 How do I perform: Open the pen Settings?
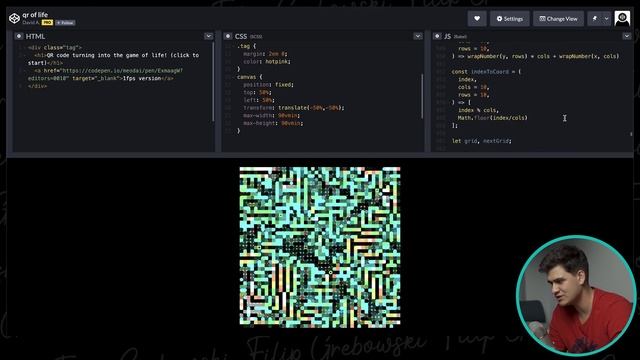tap(510, 18)
